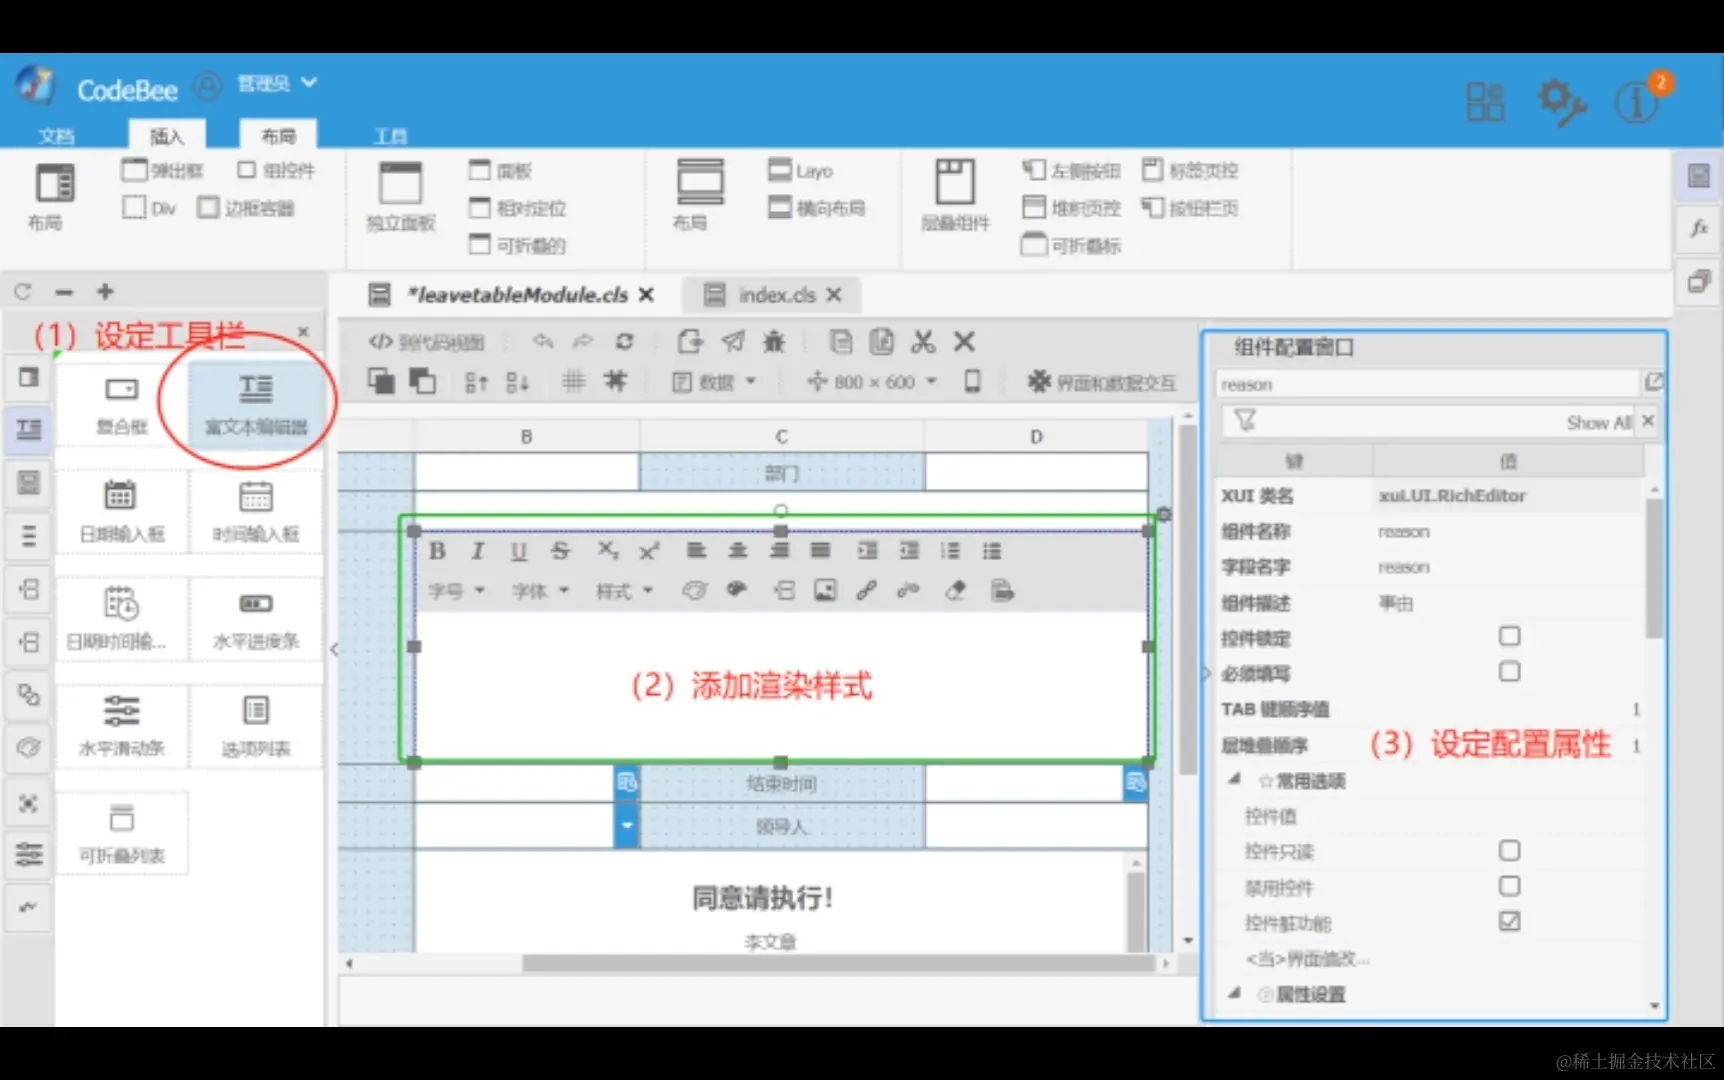This screenshot has width=1724, height=1080.
Task: Enable the 控件锁定 checkbox
Action: pos(1509,635)
